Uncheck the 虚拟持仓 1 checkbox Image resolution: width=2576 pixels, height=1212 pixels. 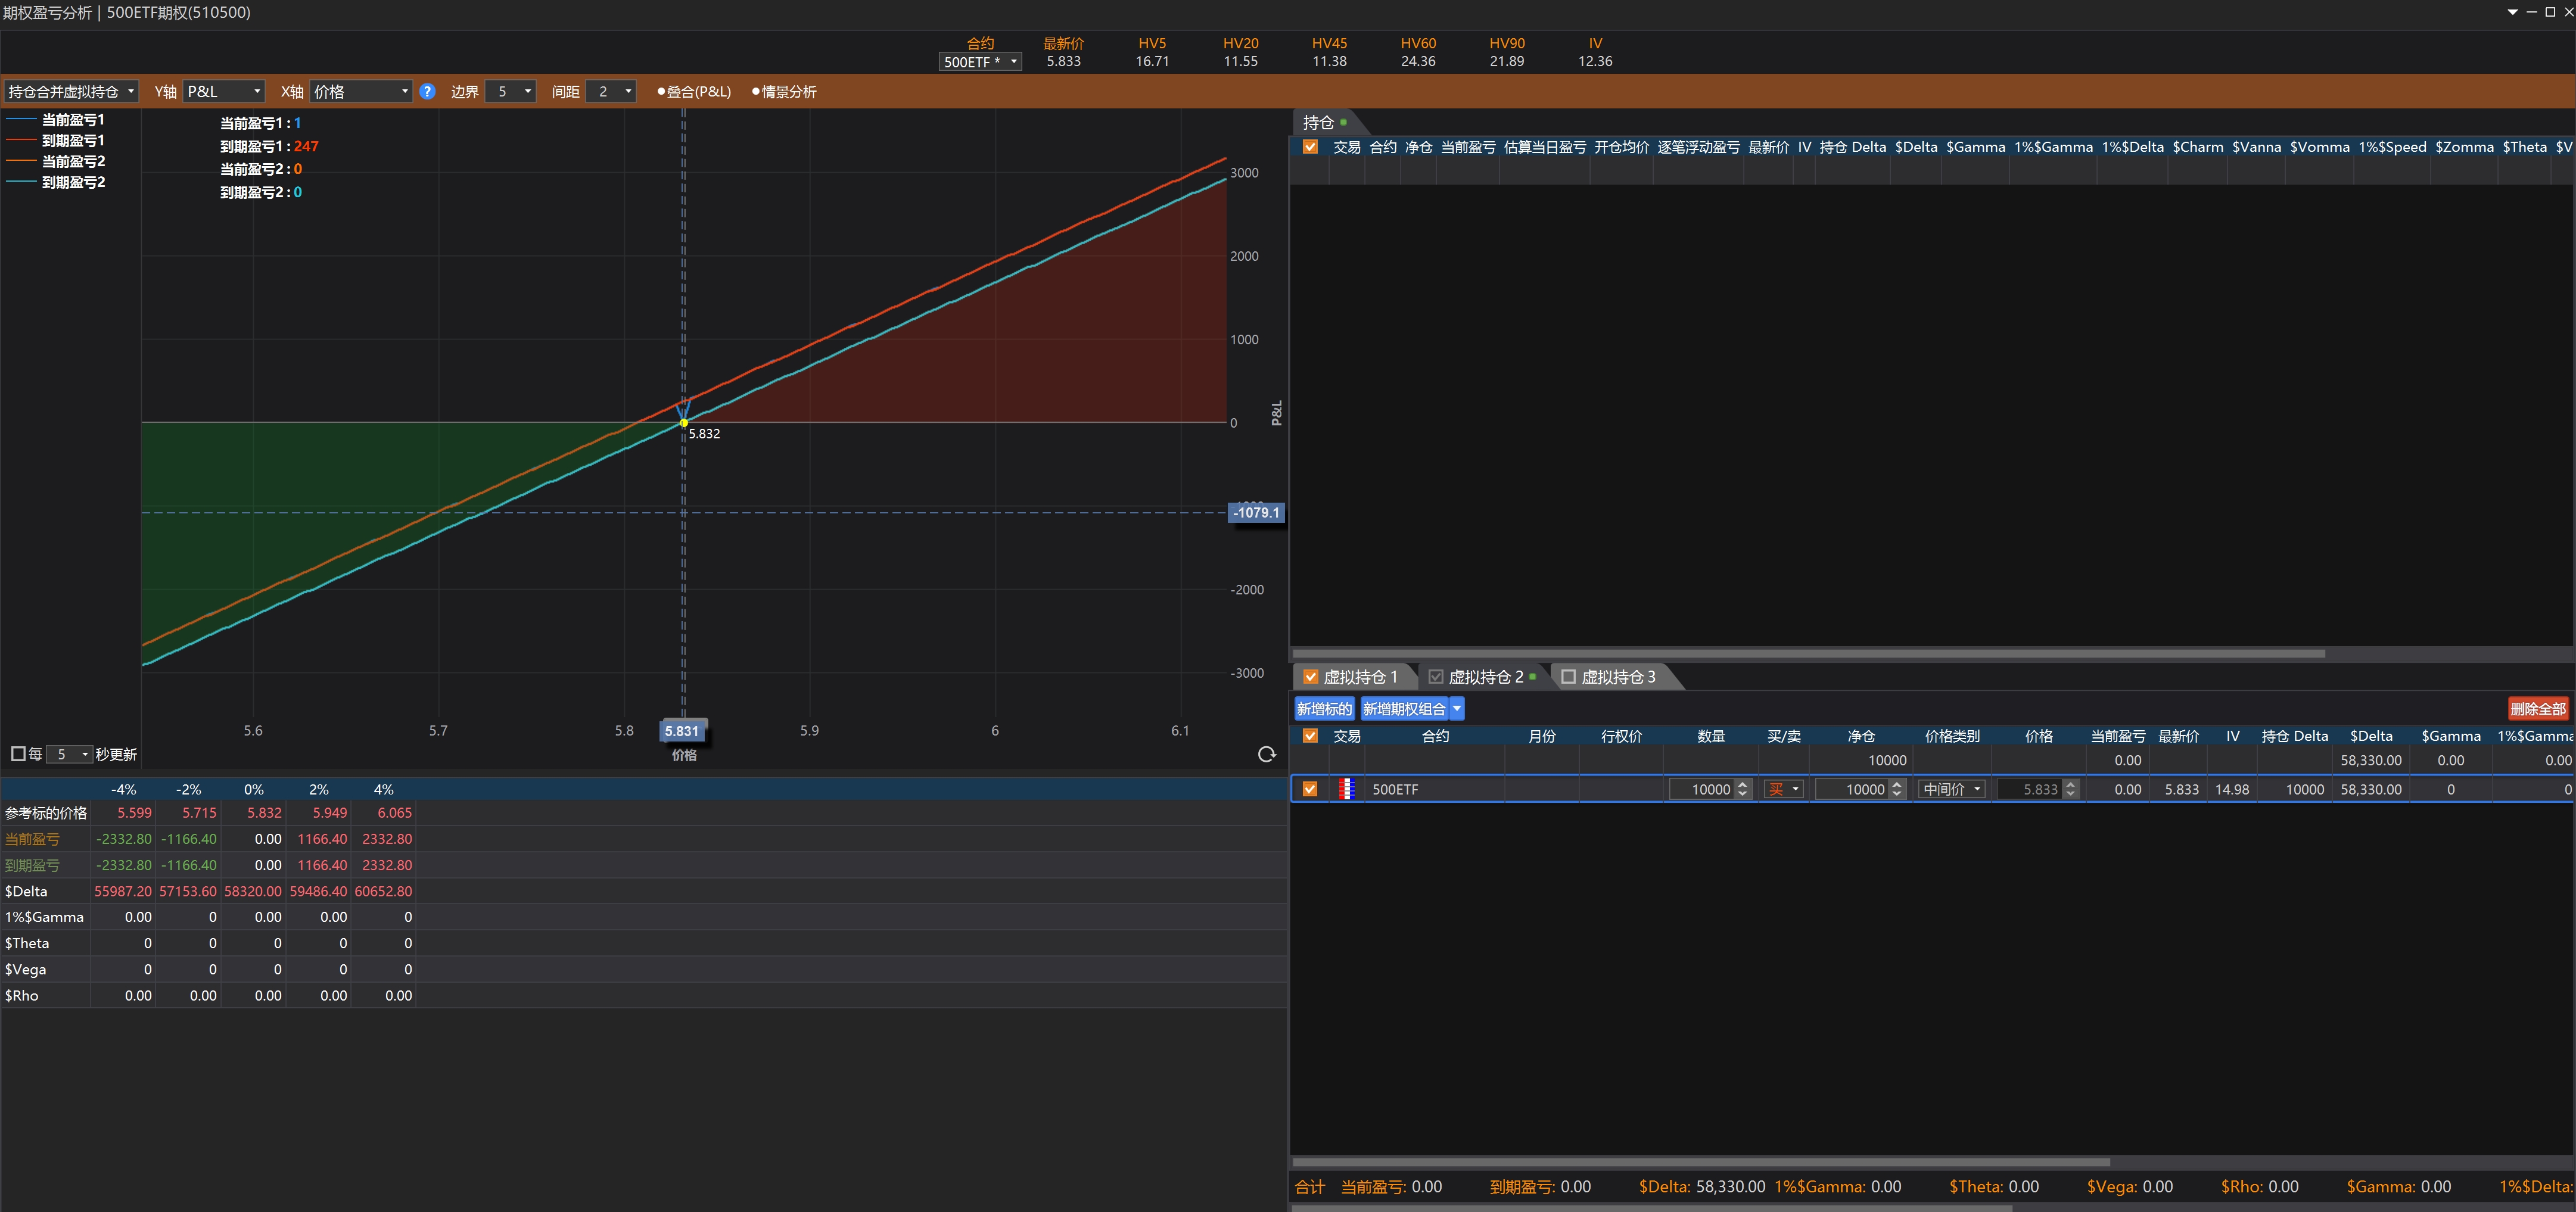pyautogui.click(x=1311, y=677)
